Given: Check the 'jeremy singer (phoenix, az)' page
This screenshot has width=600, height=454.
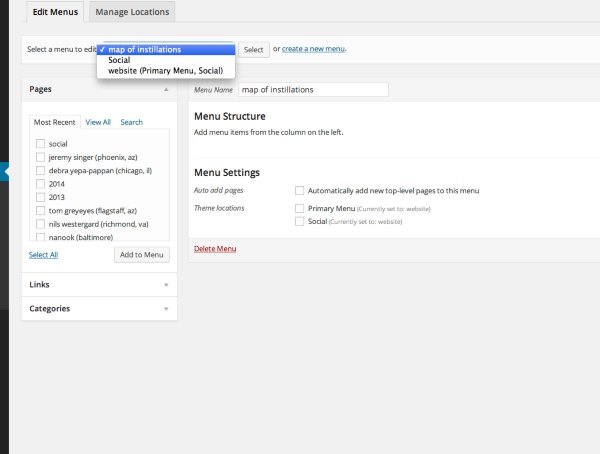Looking at the screenshot, I should click(40, 157).
